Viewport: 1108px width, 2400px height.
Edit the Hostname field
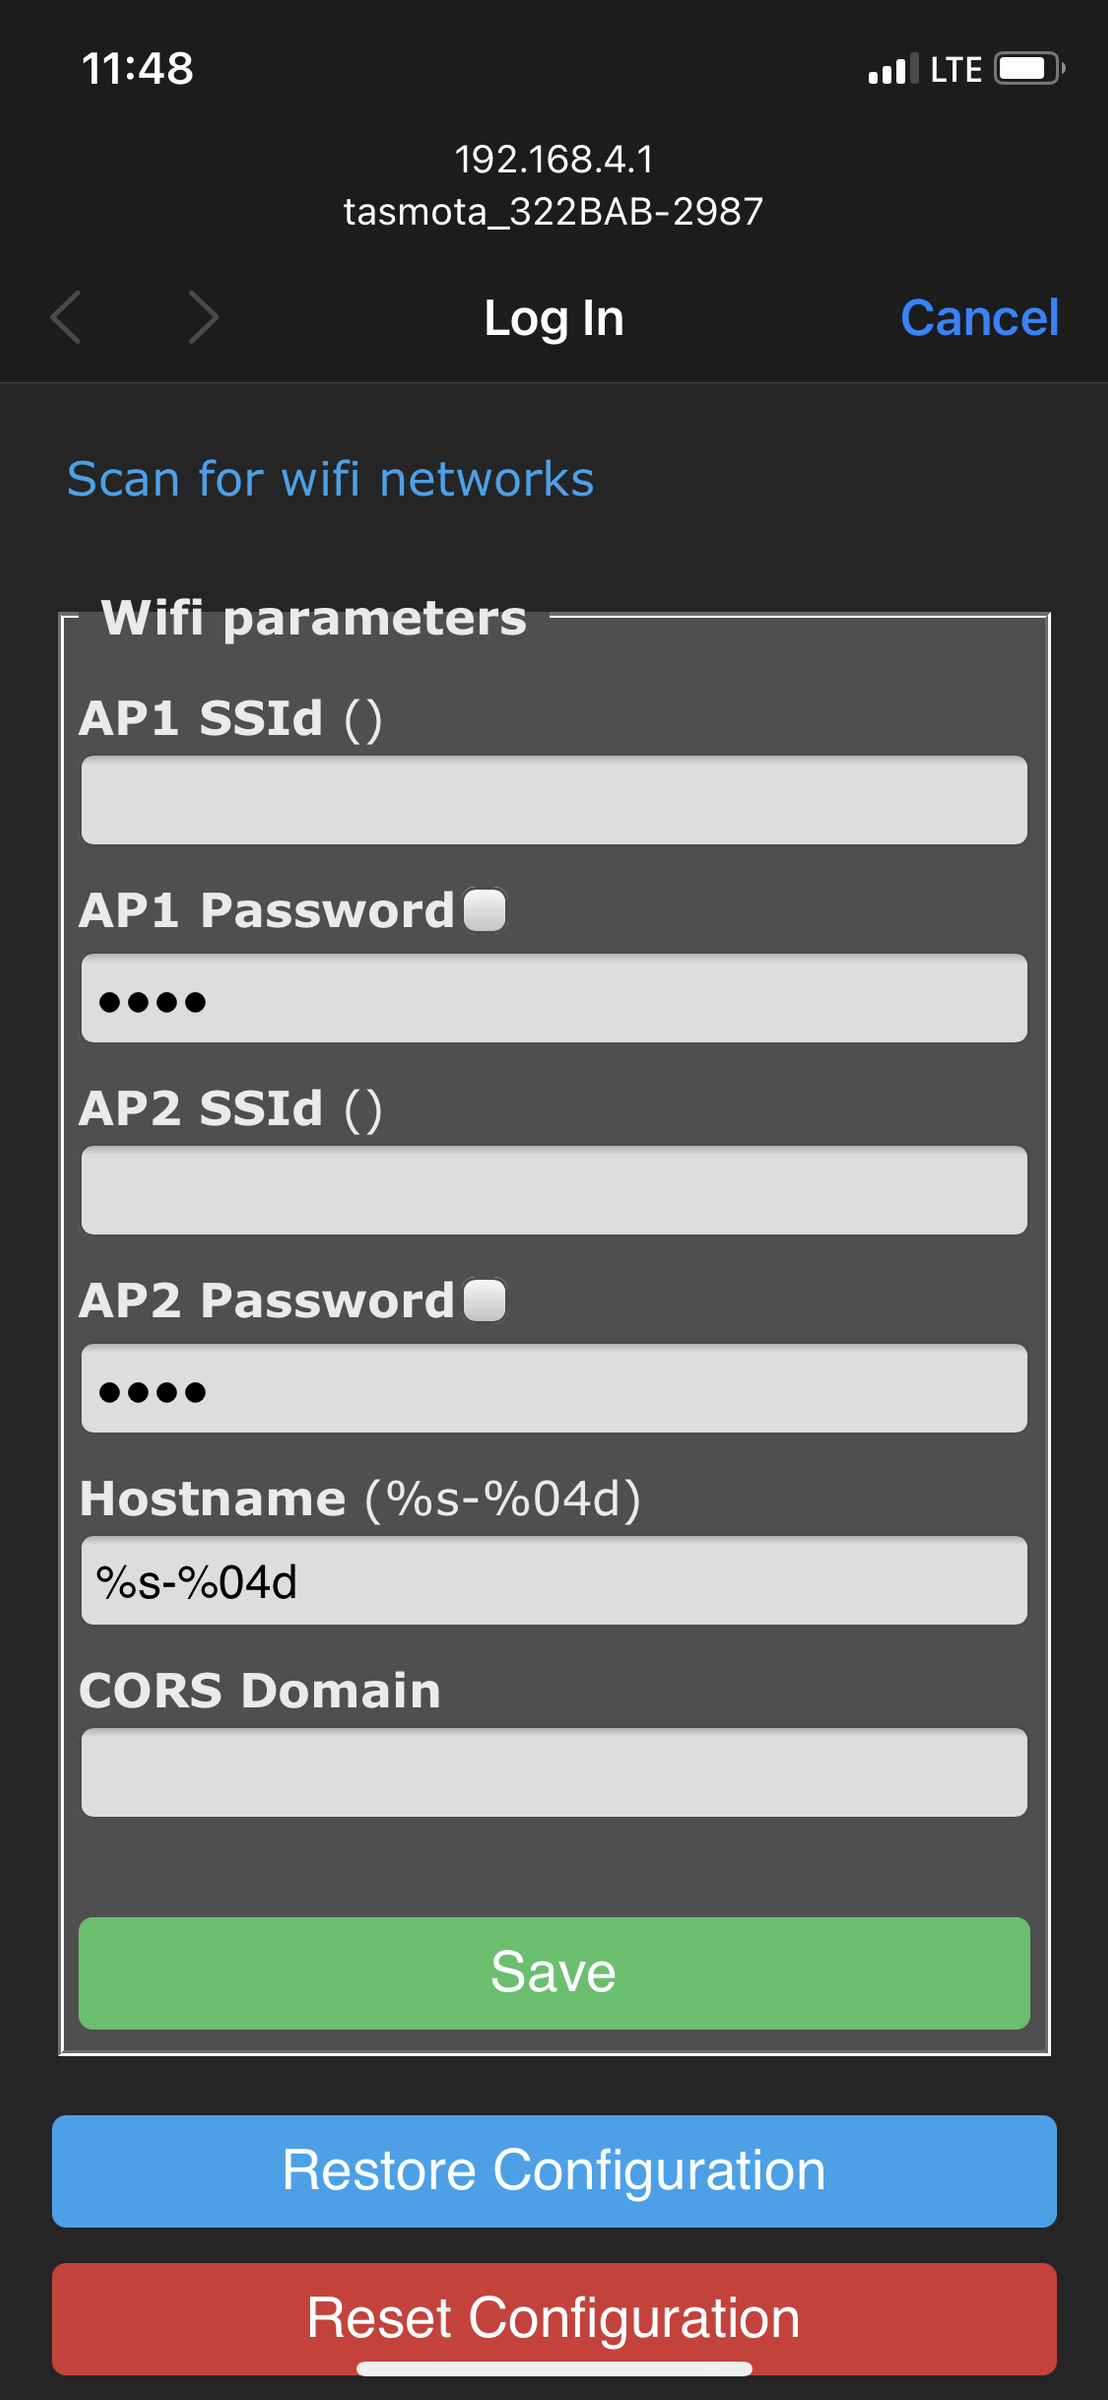tap(554, 1581)
